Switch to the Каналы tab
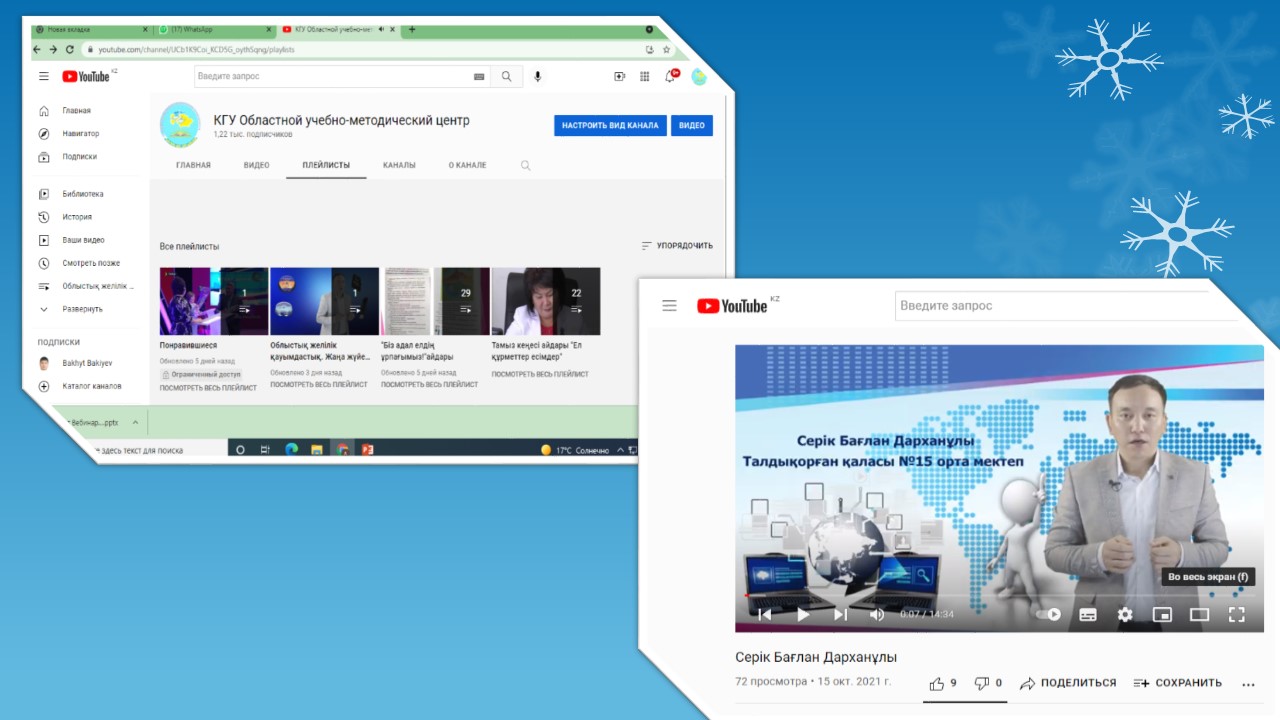Viewport: 1280px width, 720px height. pos(399,165)
